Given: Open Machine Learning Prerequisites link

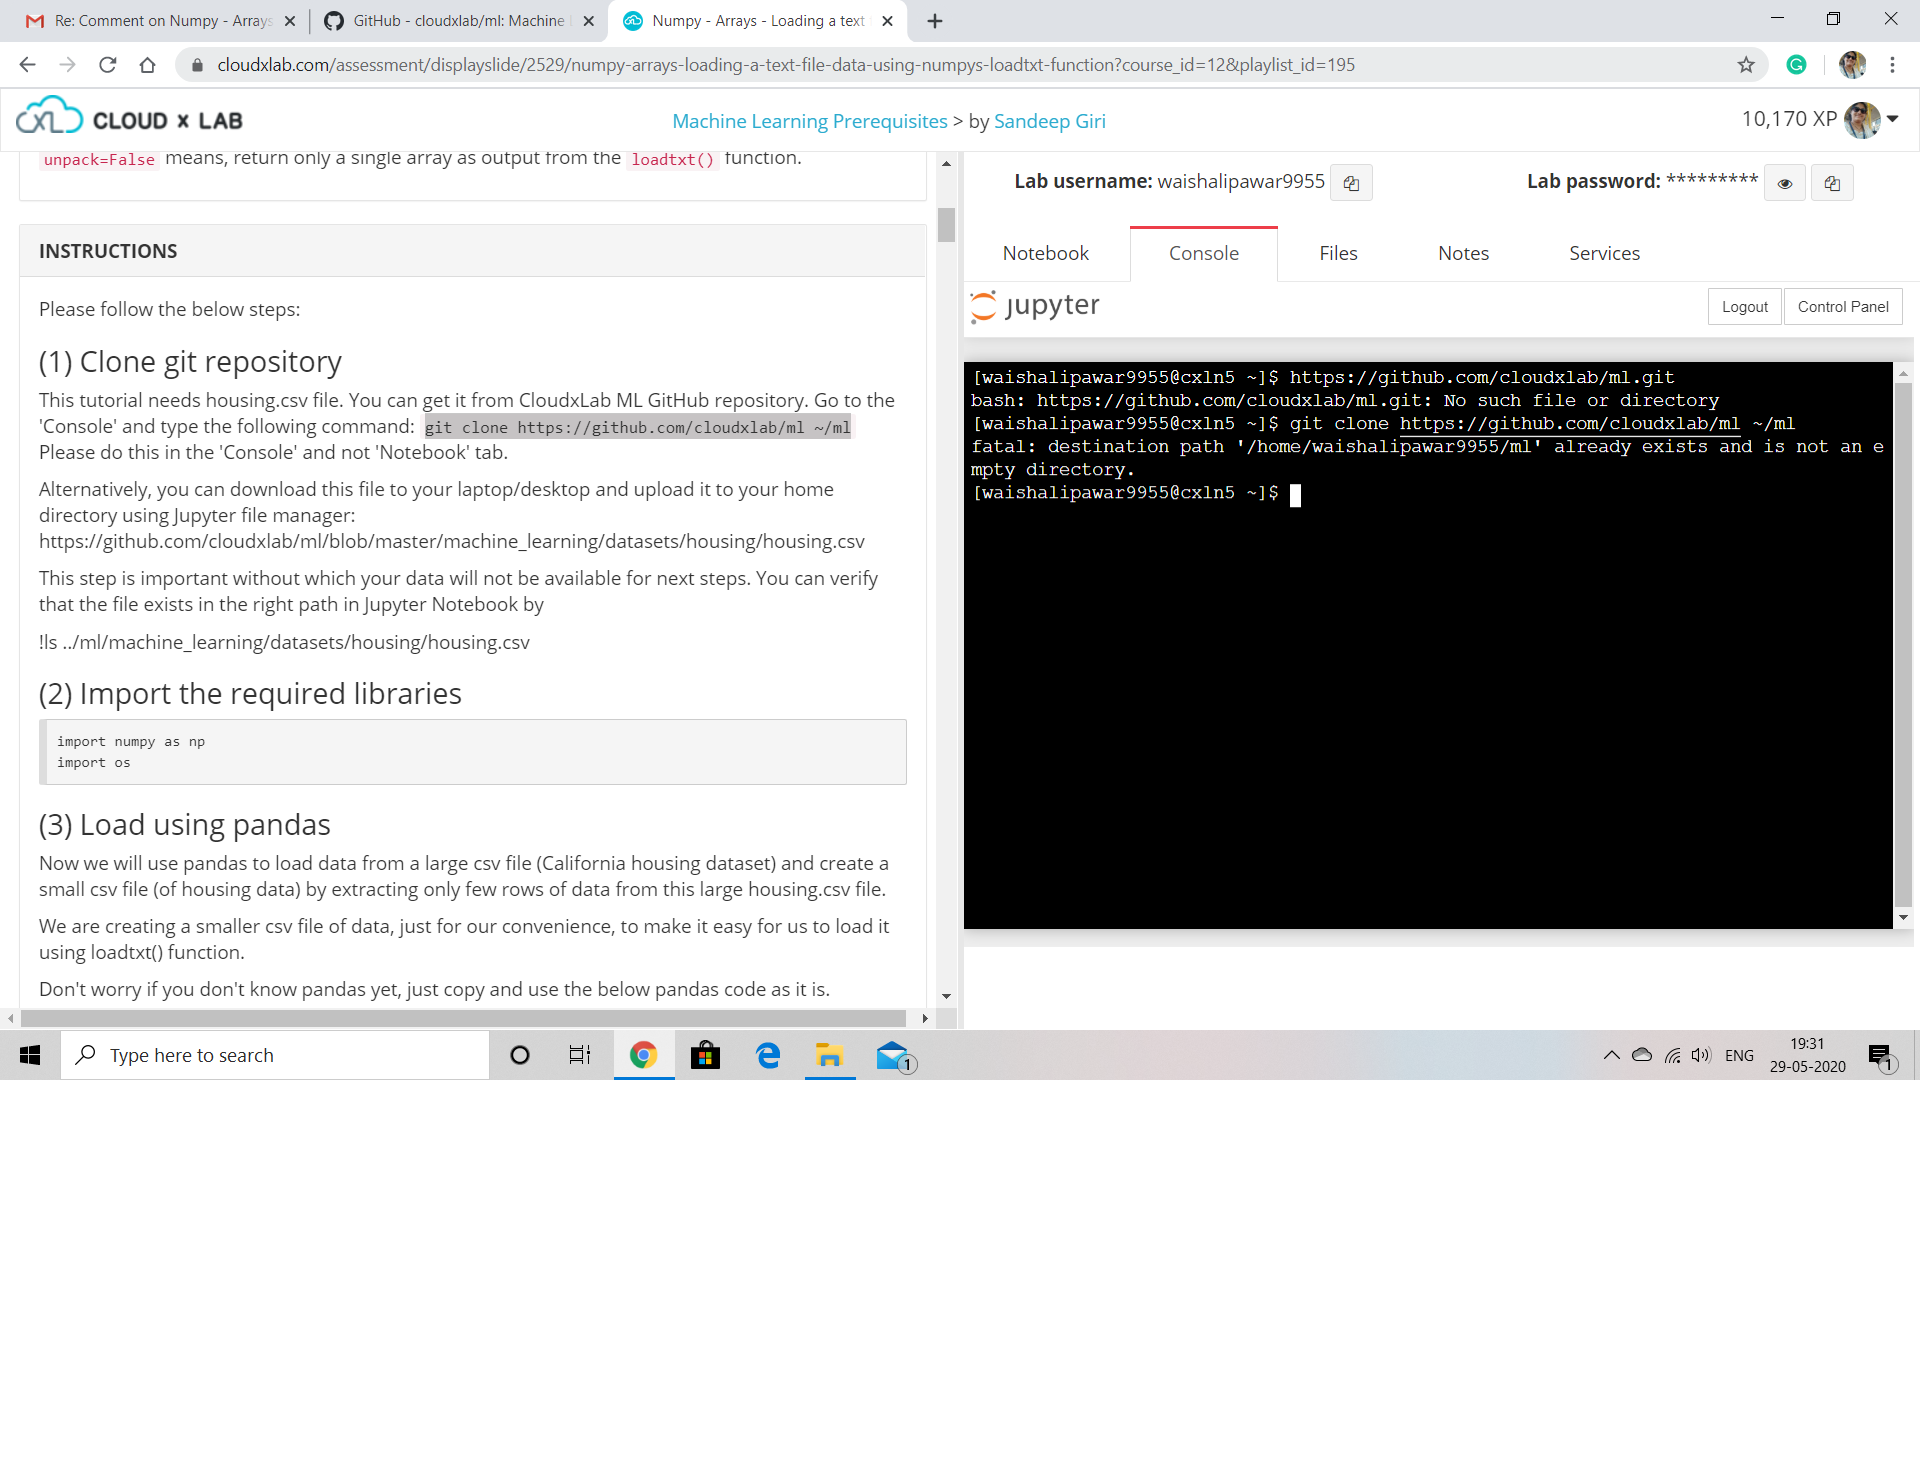Looking at the screenshot, I should [x=809, y=121].
